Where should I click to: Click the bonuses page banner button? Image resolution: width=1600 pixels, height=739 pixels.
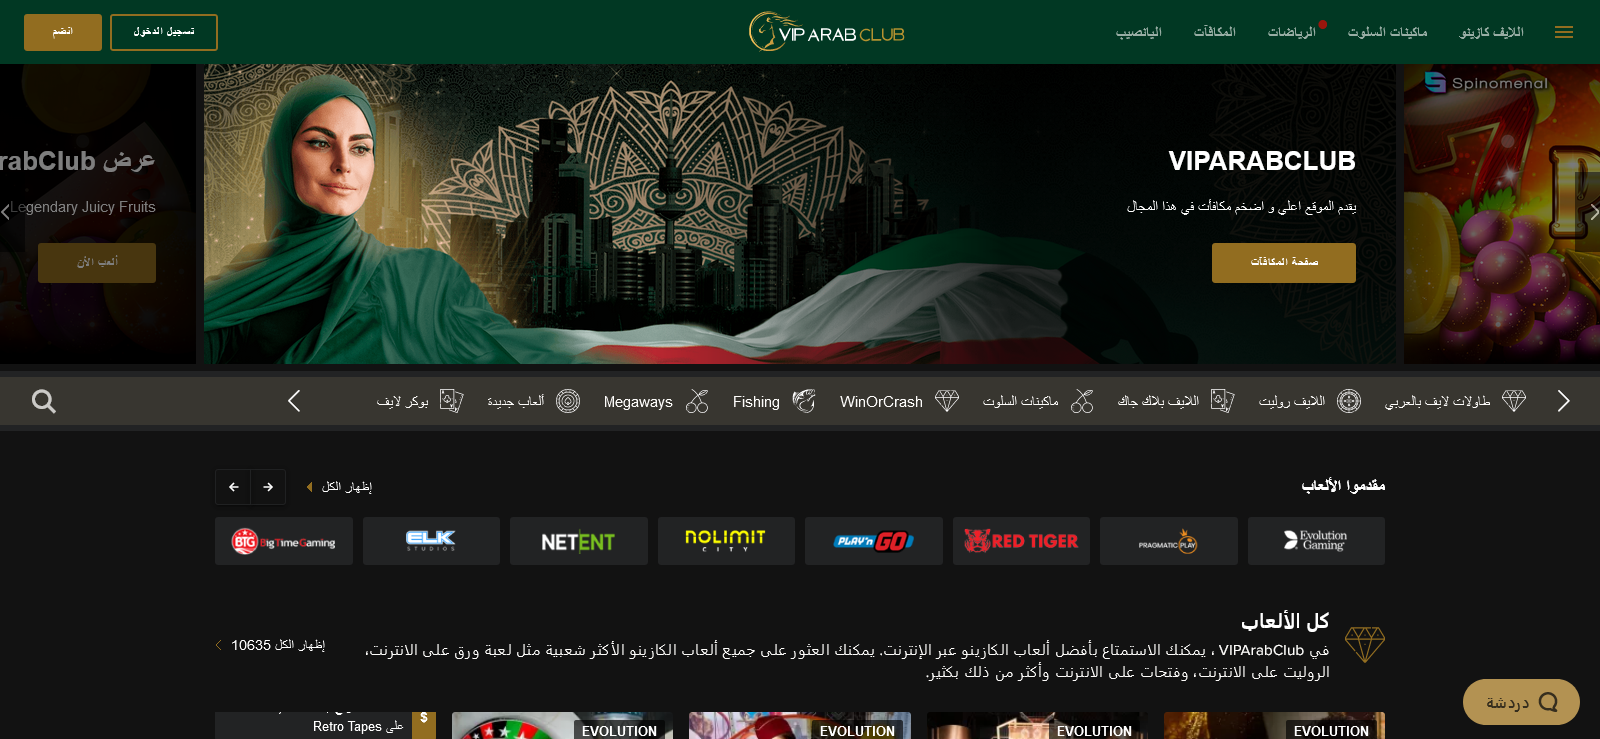(x=1284, y=262)
